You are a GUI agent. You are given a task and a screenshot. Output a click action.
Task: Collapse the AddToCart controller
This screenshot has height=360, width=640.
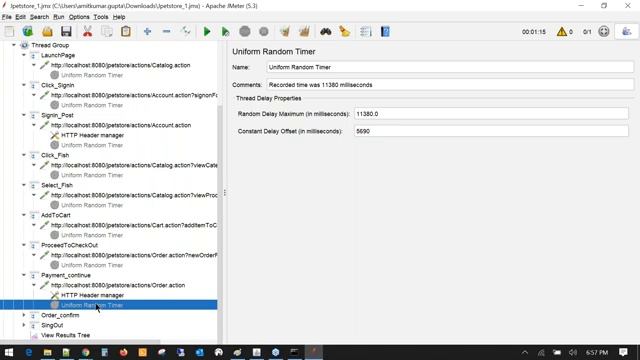click(24, 215)
